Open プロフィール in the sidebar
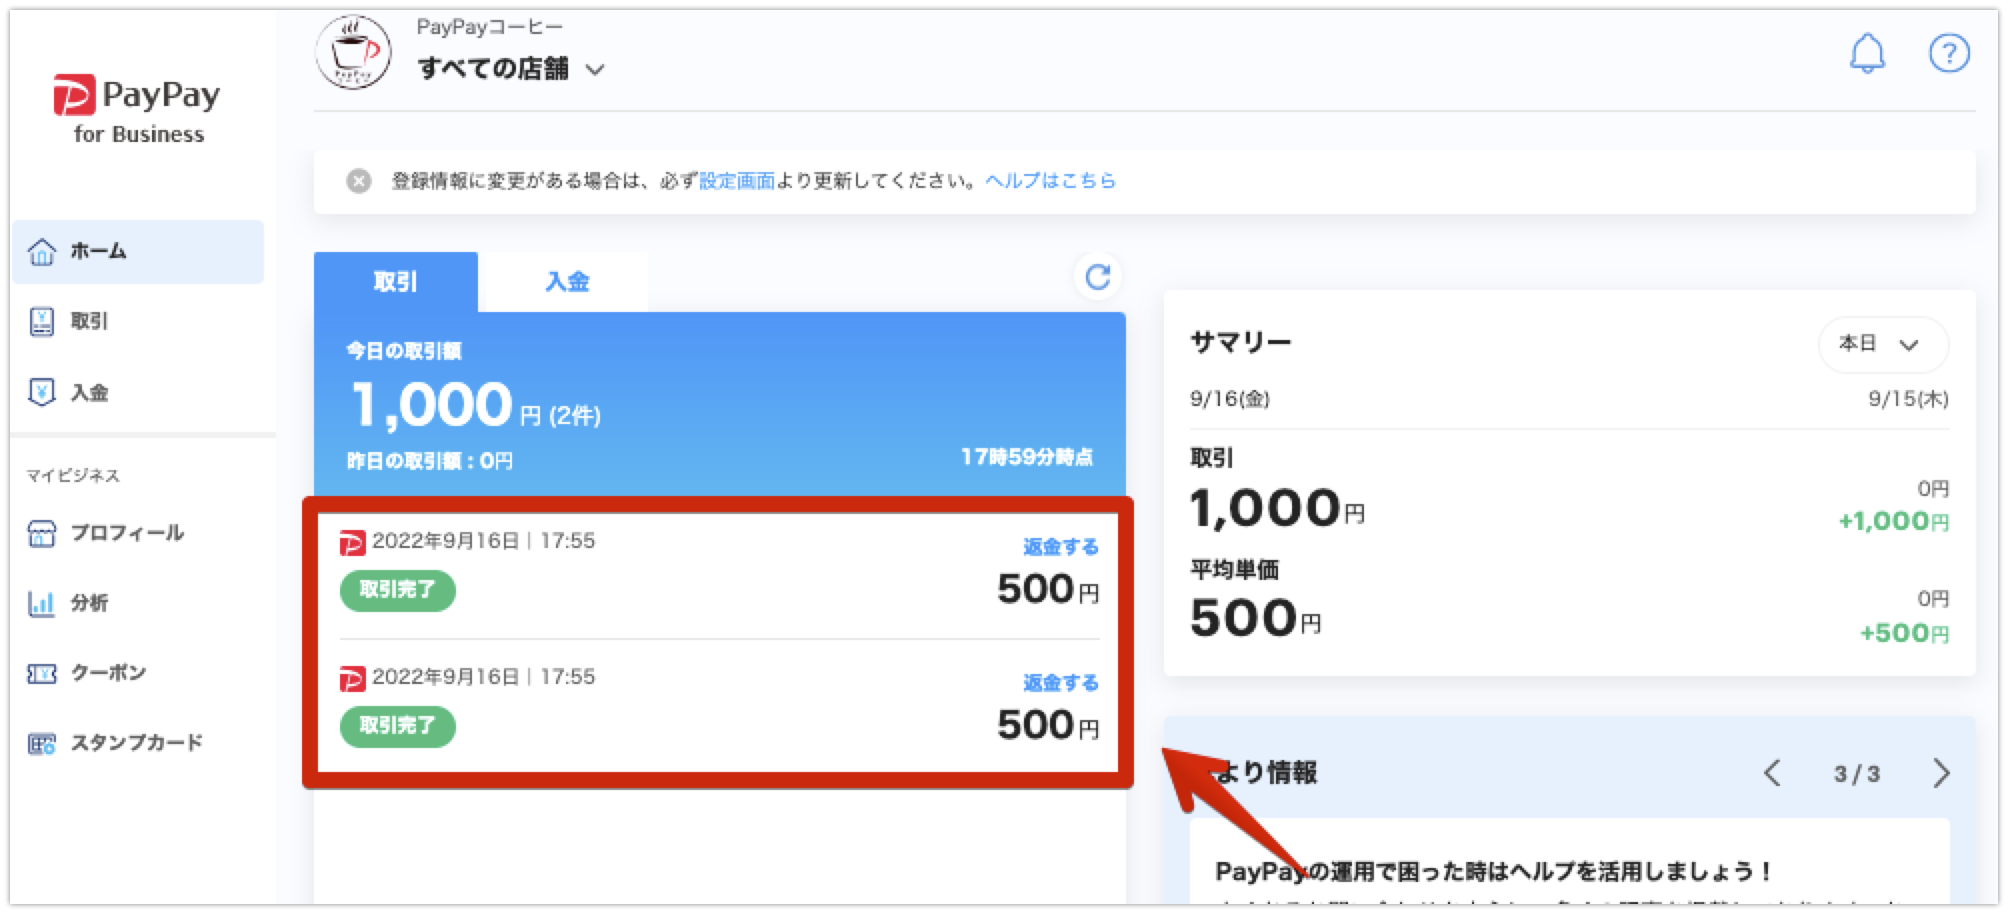This screenshot has height=914, width=2008. tap(138, 533)
